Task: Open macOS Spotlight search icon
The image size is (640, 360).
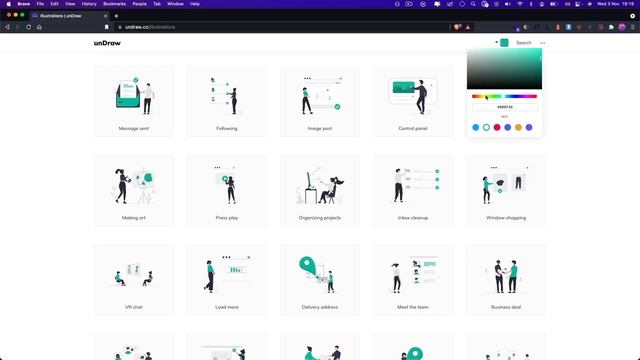Action: tap(473, 4)
